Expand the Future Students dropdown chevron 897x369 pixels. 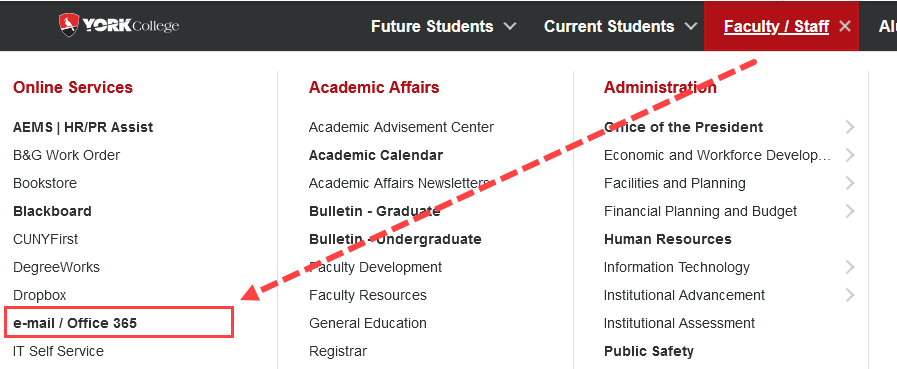click(510, 26)
